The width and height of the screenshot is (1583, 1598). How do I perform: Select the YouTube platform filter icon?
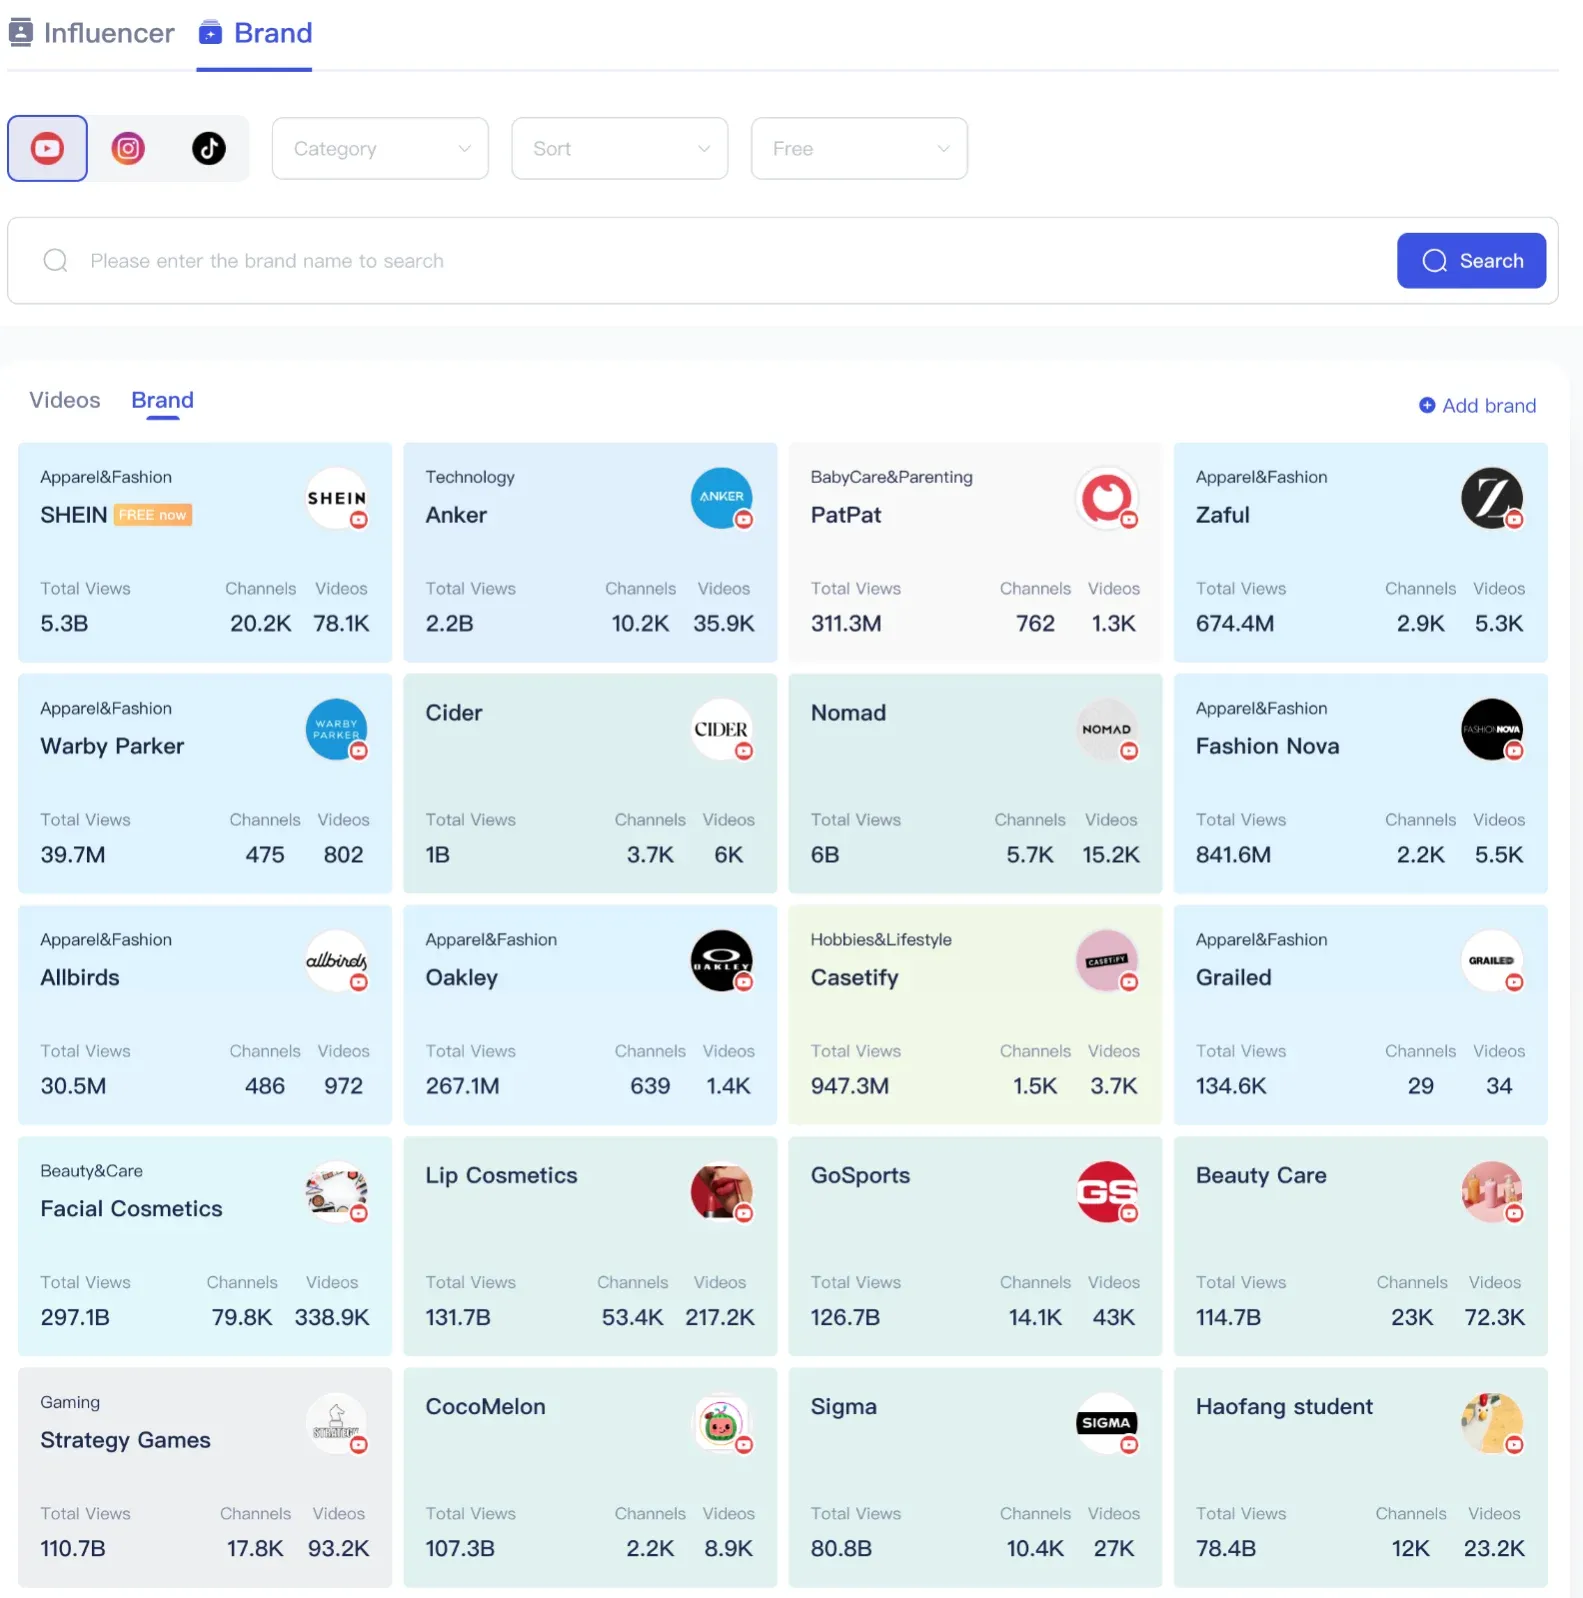click(x=47, y=149)
